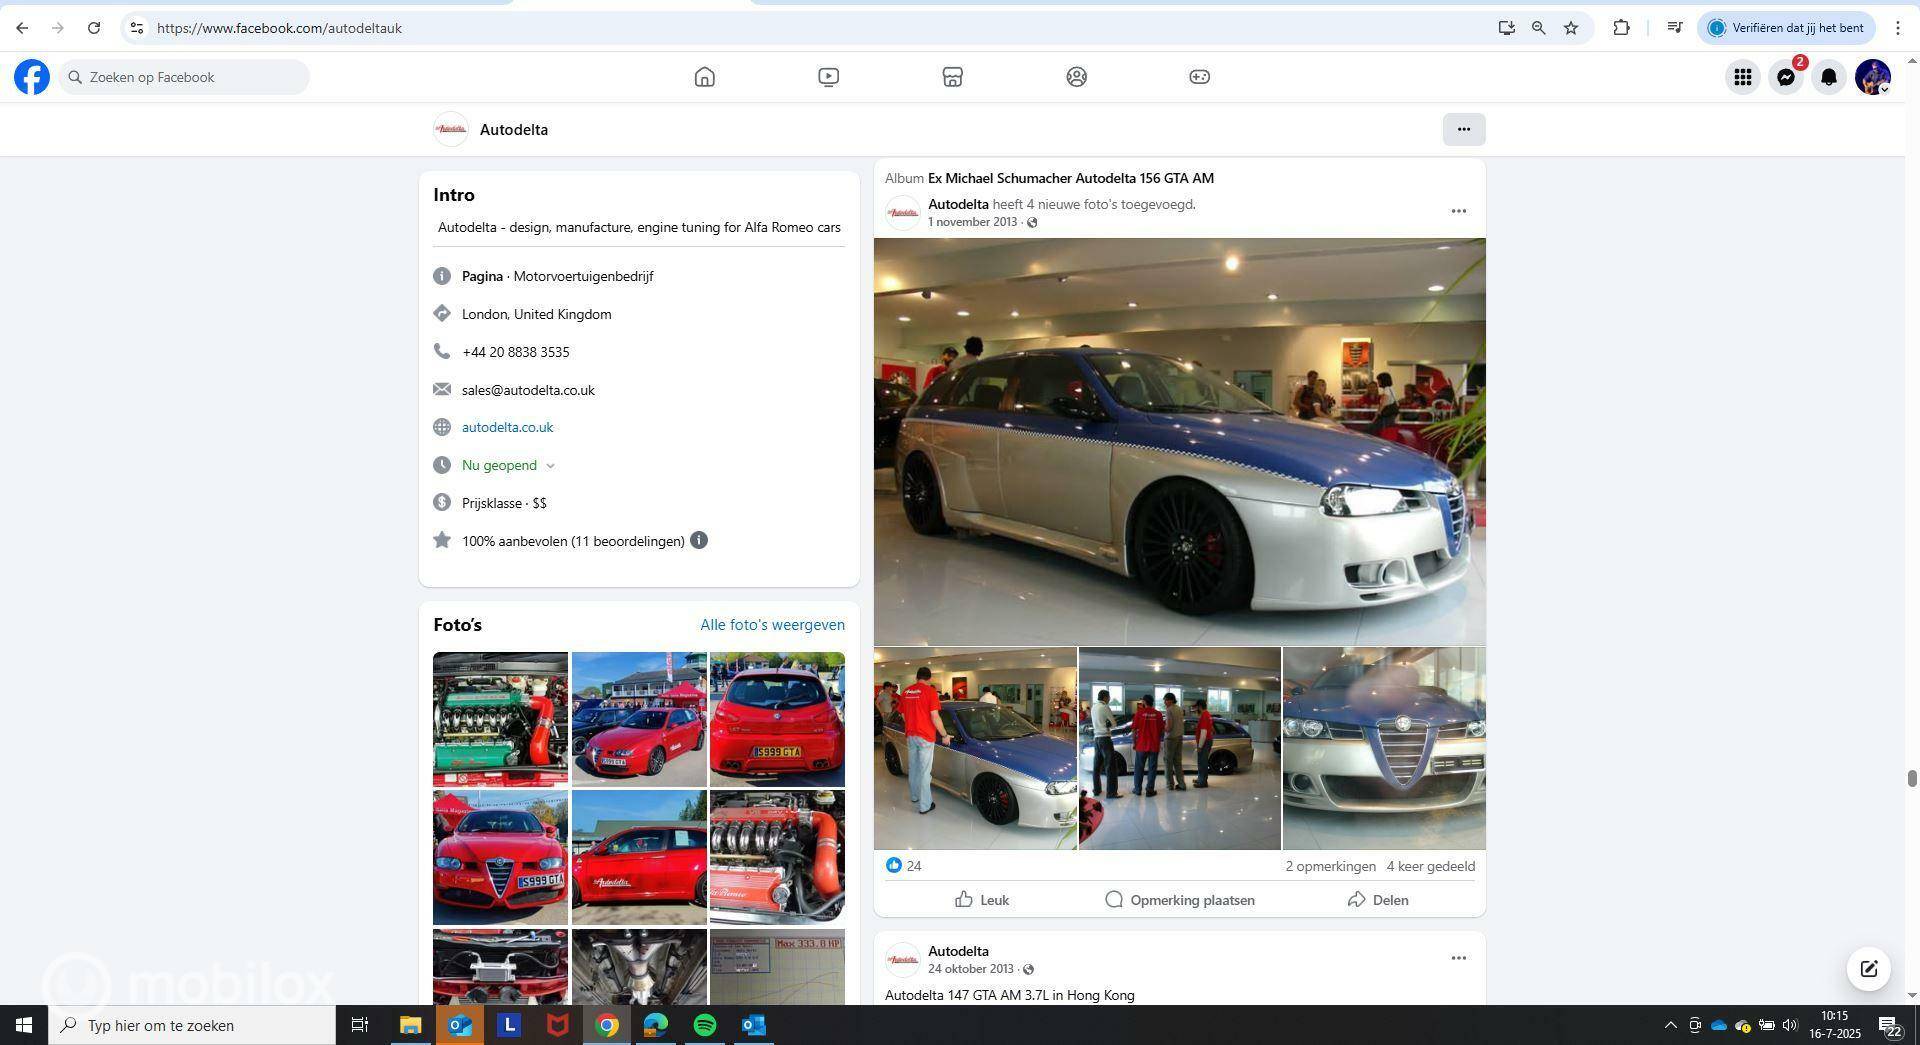
Task: Open the autodelta.co.uk website link
Action: tap(507, 427)
